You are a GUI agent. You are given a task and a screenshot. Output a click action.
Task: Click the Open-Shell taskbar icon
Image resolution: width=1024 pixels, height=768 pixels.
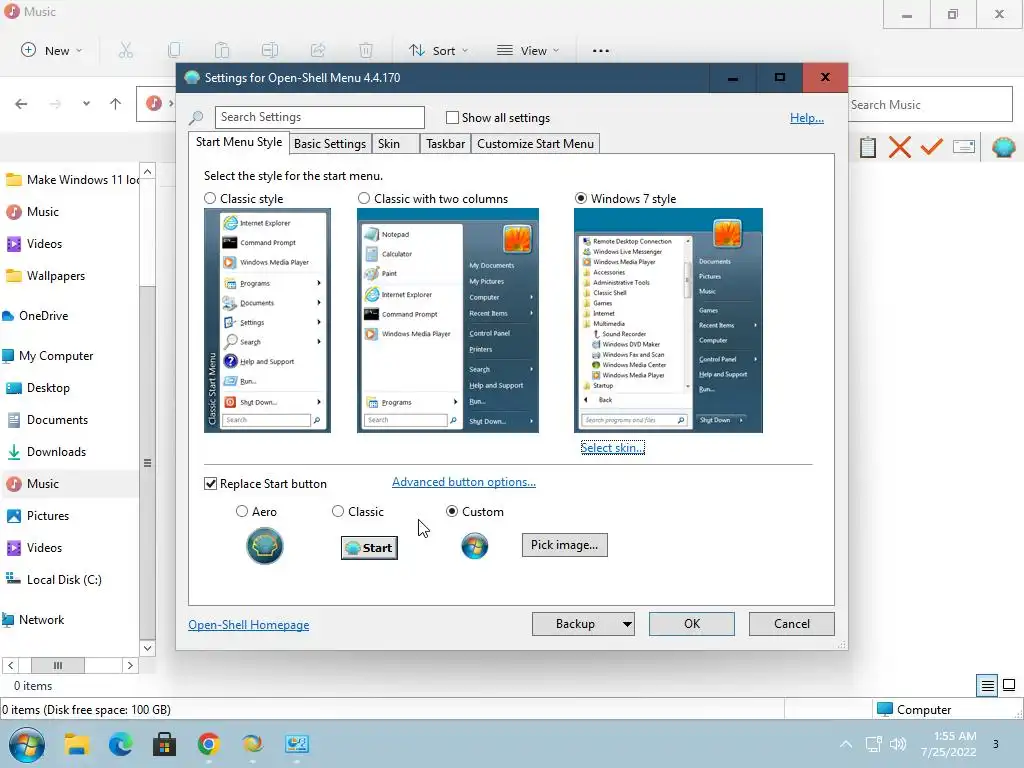pyautogui.click(x=252, y=744)
